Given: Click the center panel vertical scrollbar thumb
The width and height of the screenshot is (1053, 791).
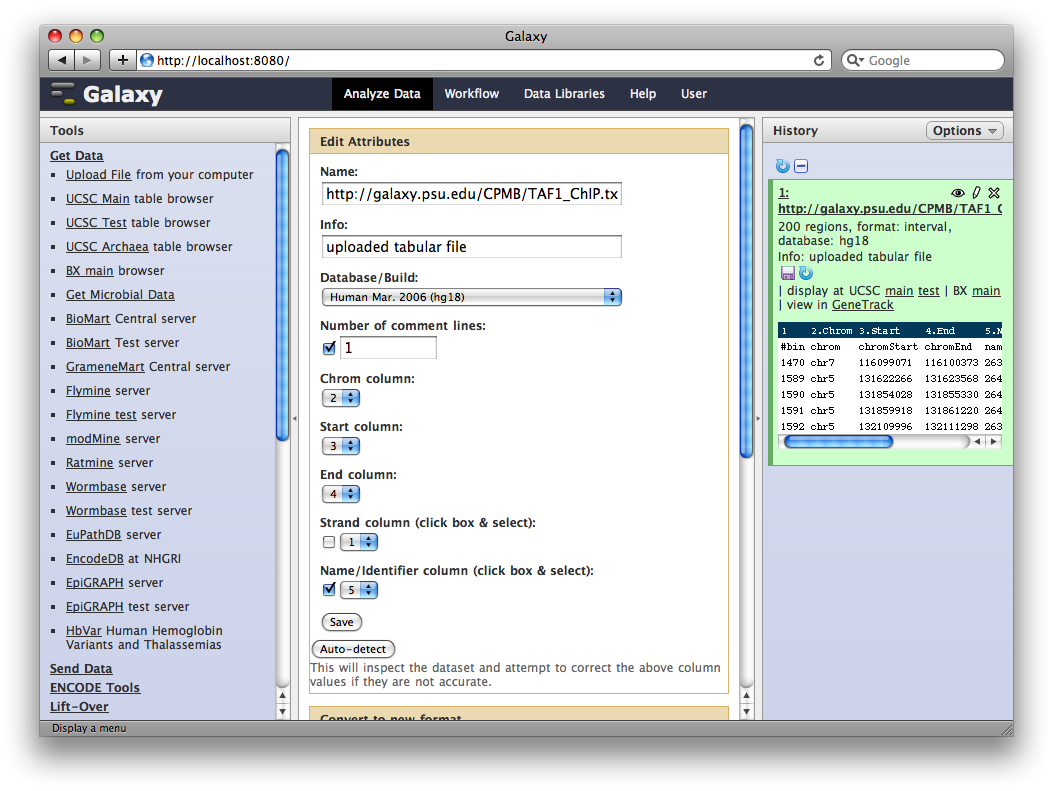Looking at the screenshot, I should coord(746,292).
